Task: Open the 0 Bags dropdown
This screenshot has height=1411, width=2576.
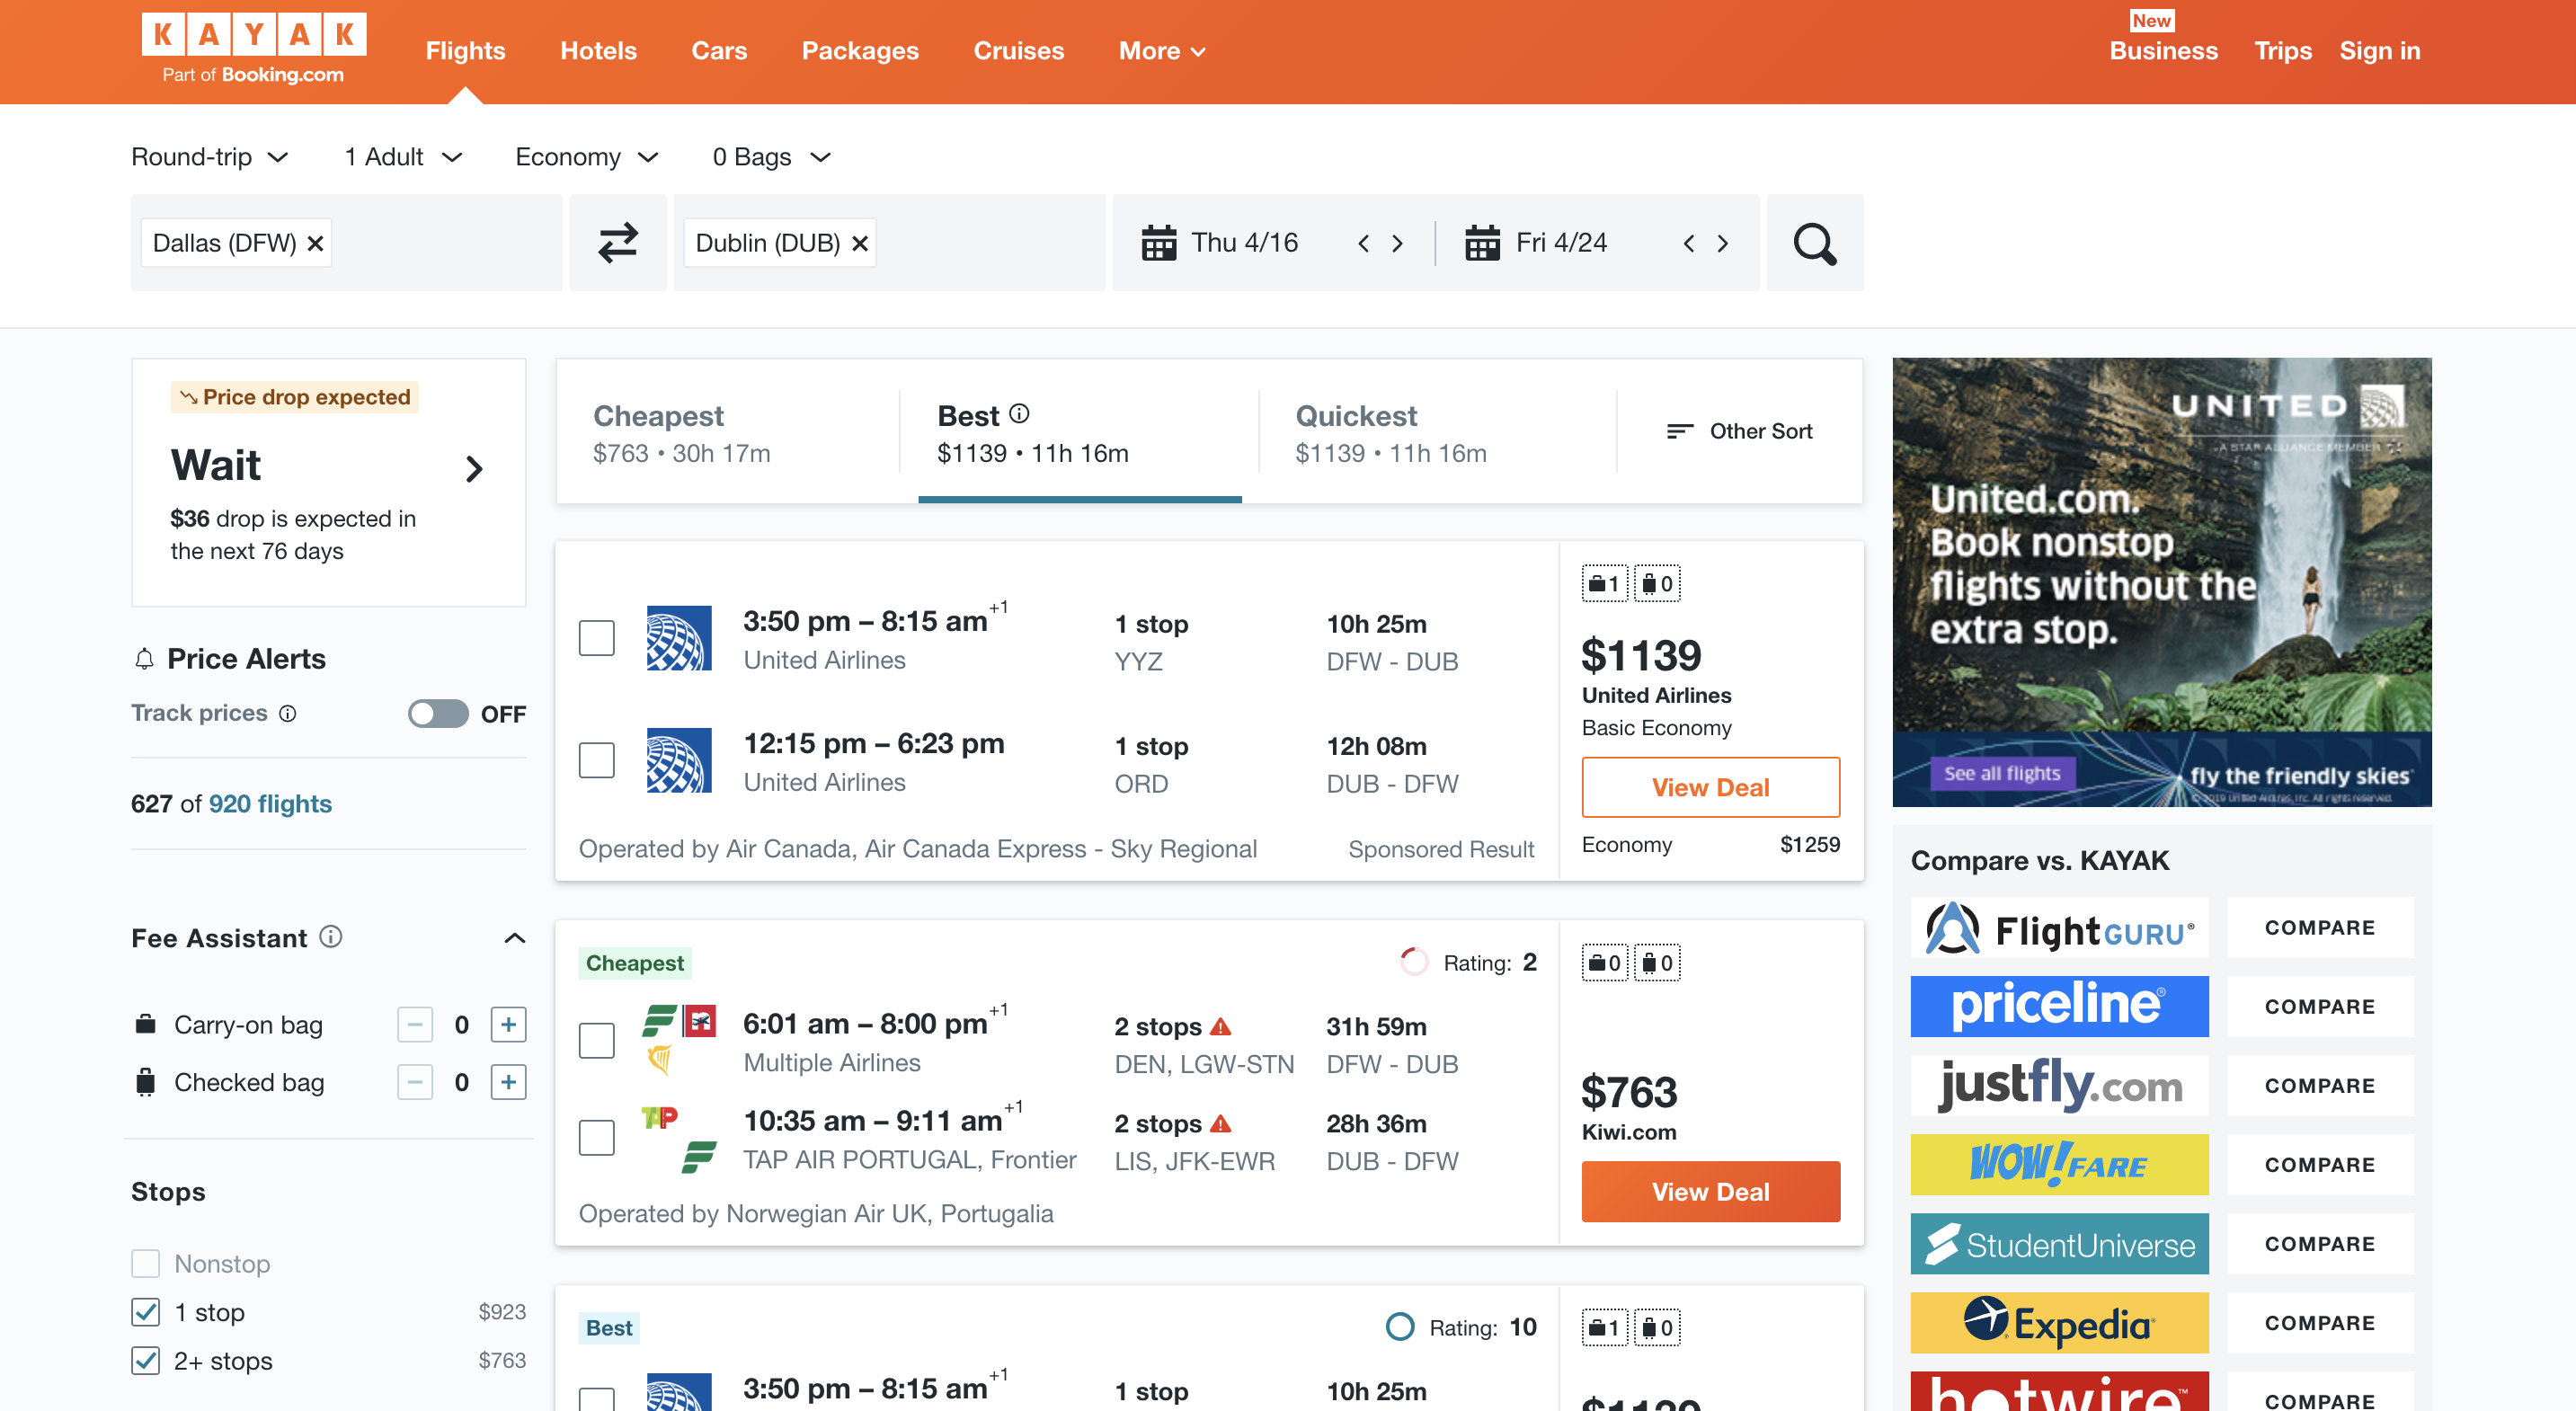Action: (772, 157)
